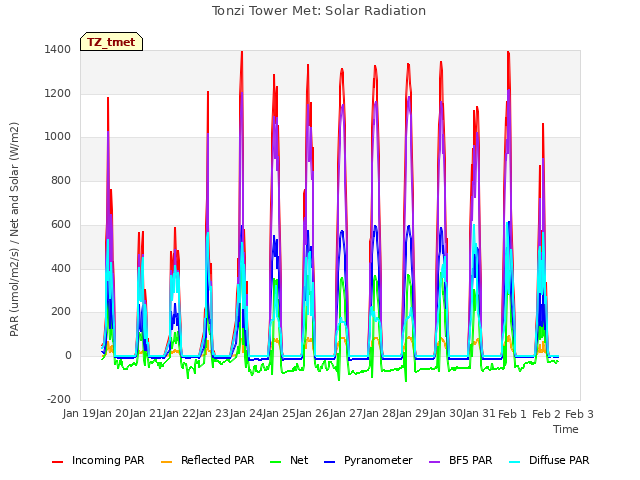Click the 1000 y-axis tick label
640x480 pixels.
tap(58, 137)
